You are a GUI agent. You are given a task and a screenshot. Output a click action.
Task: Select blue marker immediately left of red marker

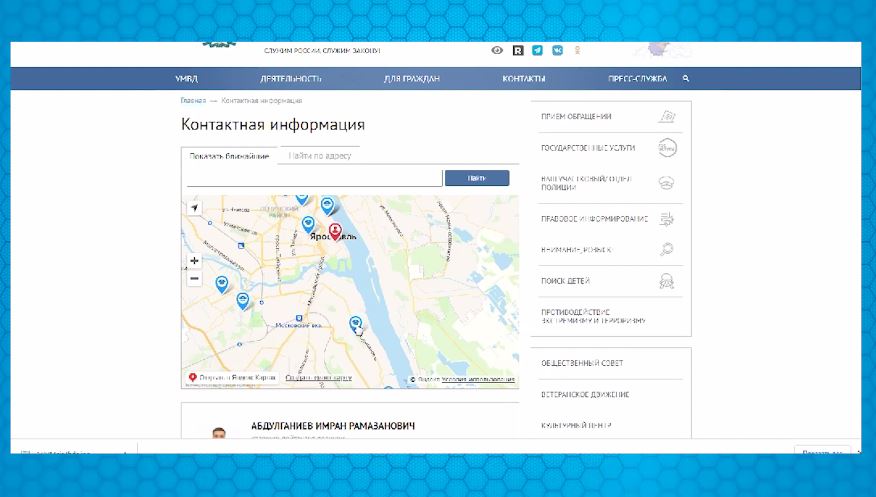[308, 224]
